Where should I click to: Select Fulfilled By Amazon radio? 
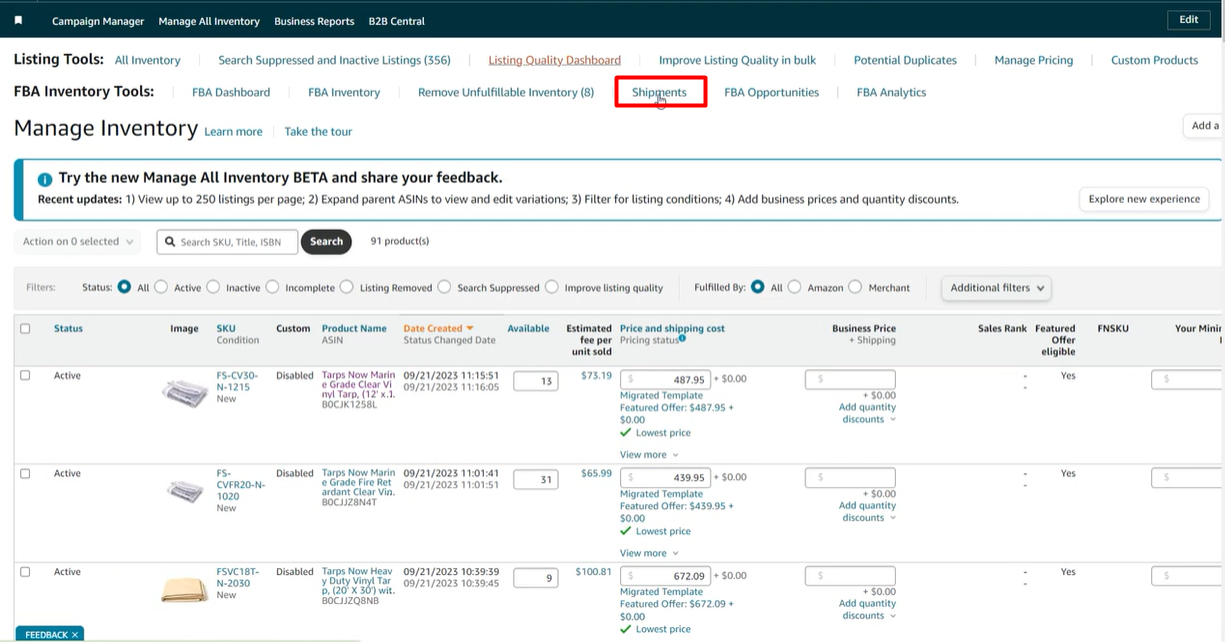(794, 287)
